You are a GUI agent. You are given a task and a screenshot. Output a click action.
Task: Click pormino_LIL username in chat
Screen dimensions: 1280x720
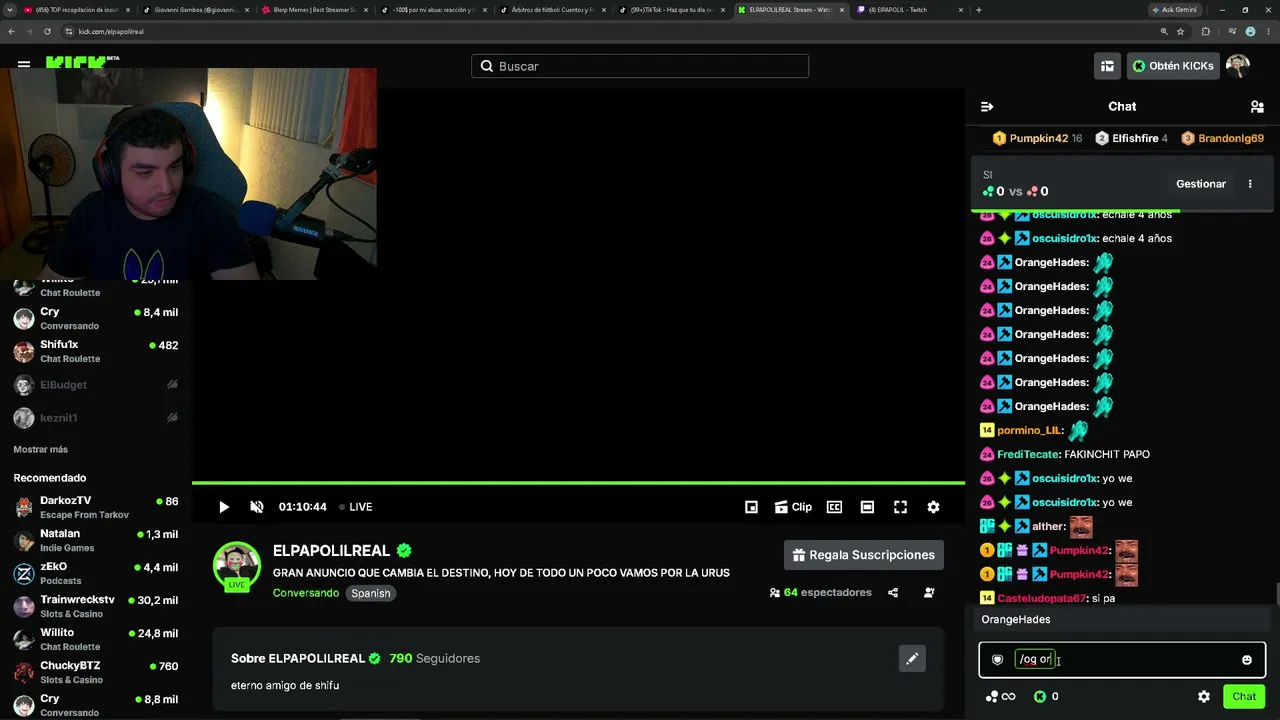(x=1029, y=430)
